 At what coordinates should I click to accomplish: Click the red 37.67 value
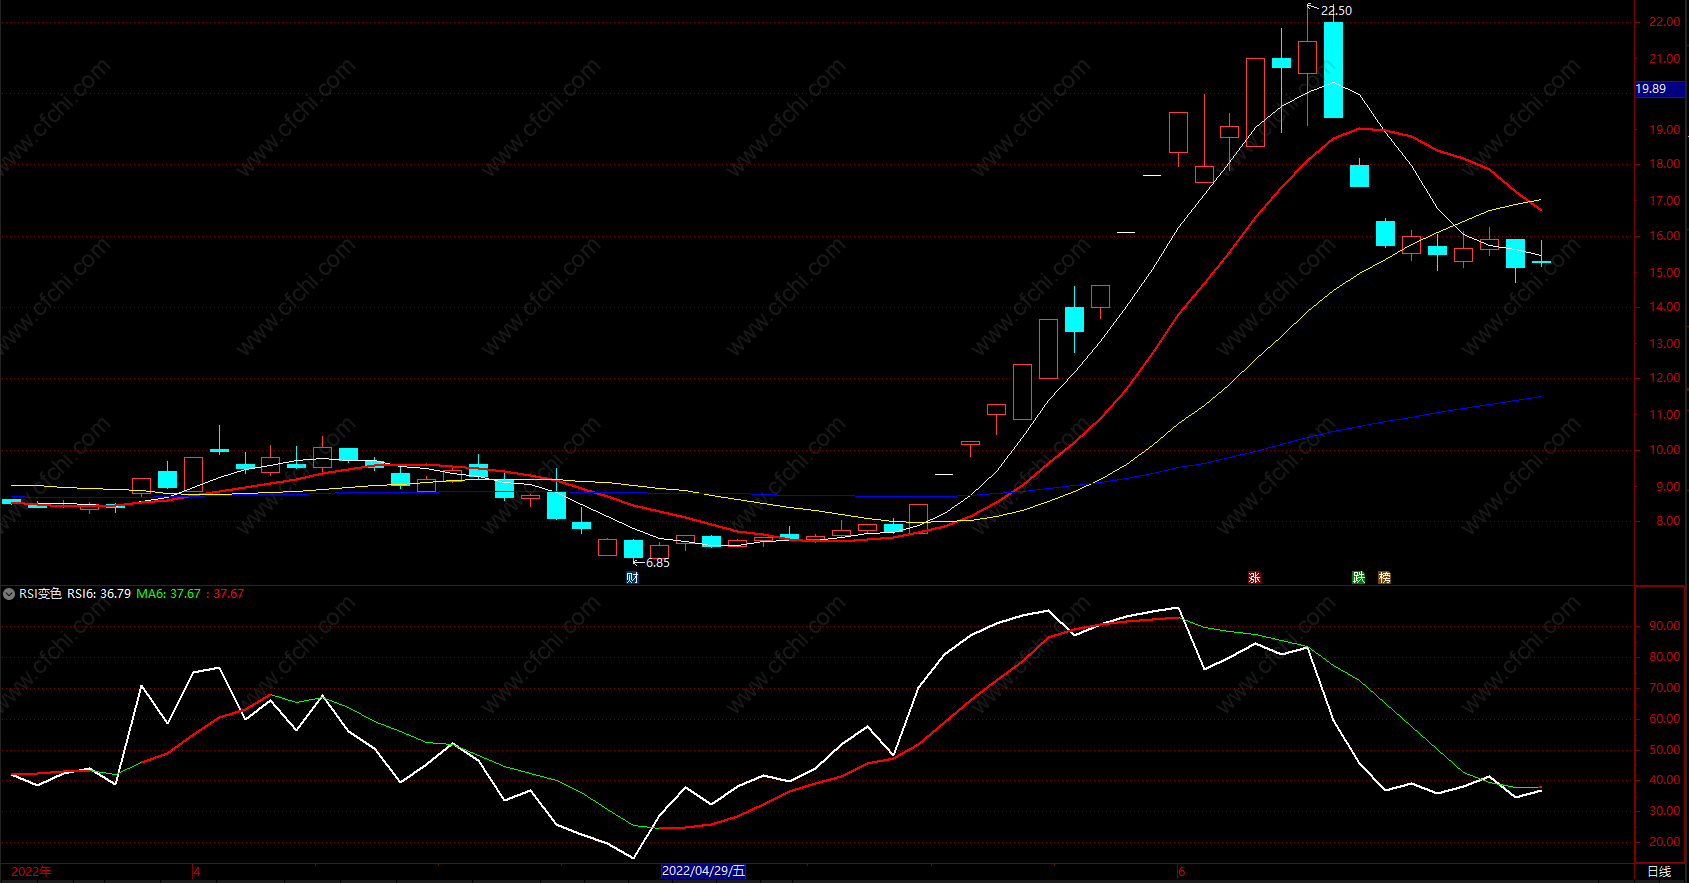[x=228, y=594]
